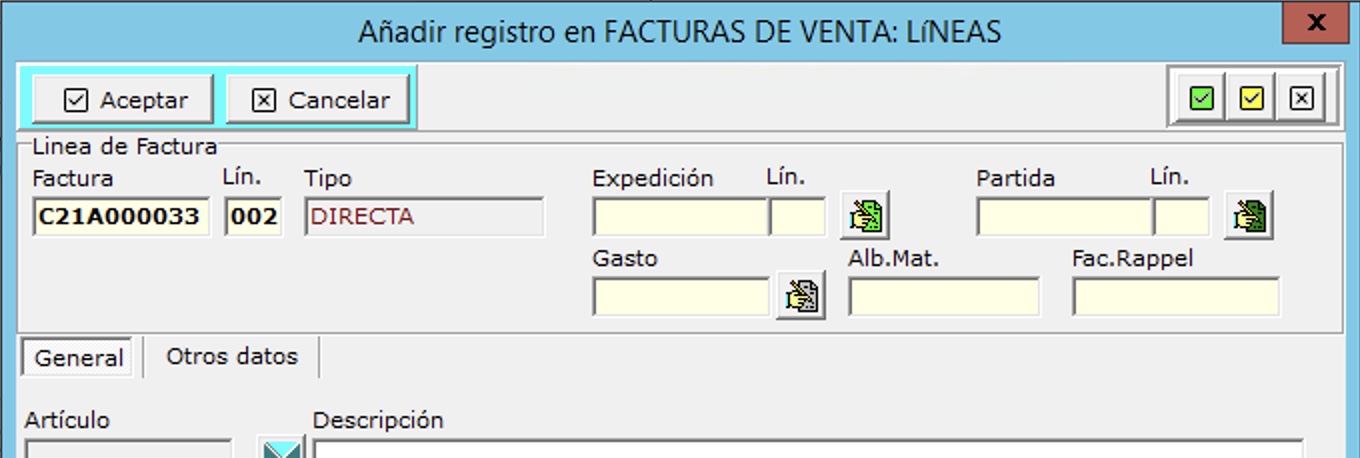1360x458 pixels.
Task: Click the Artículo selector icon button
Action: pyautogui.click(x=281, y=449)
